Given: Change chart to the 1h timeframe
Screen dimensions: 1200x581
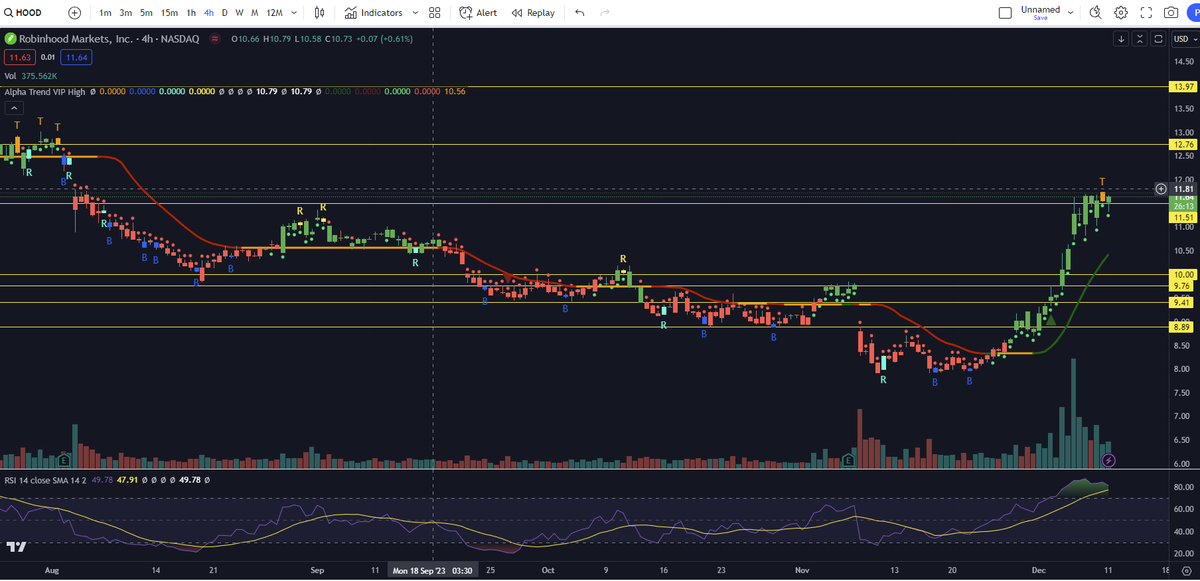Looking at the screenshot, I should pos(191,13).
